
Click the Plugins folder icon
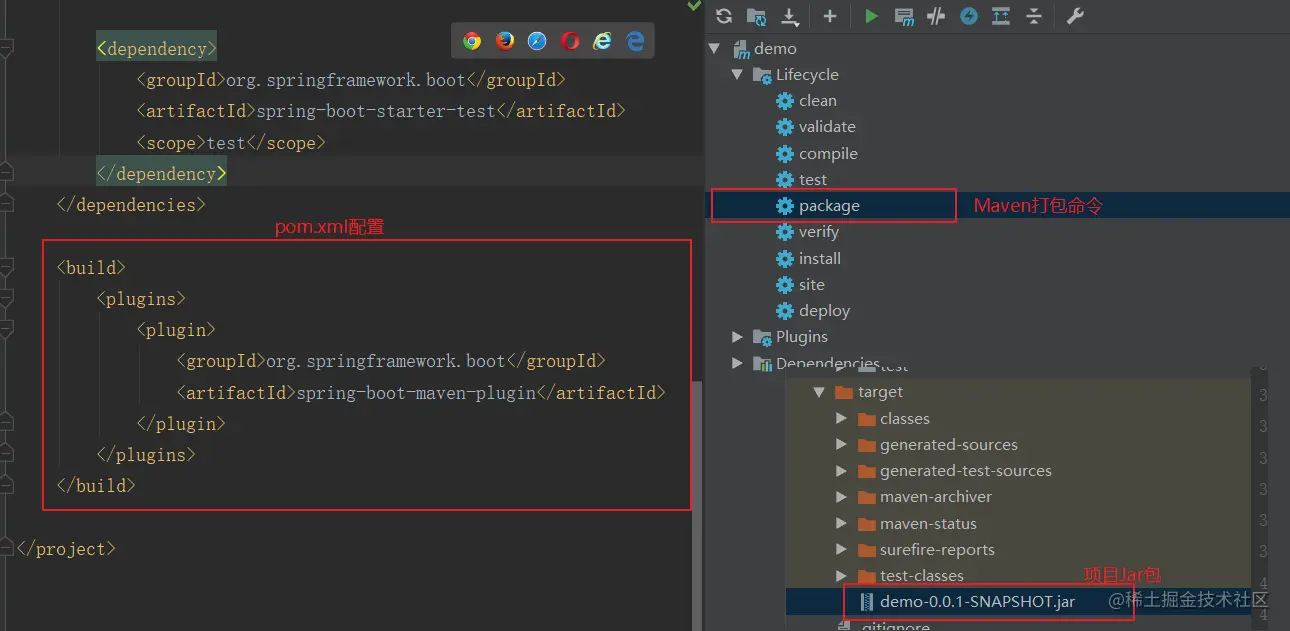point(762,337)
